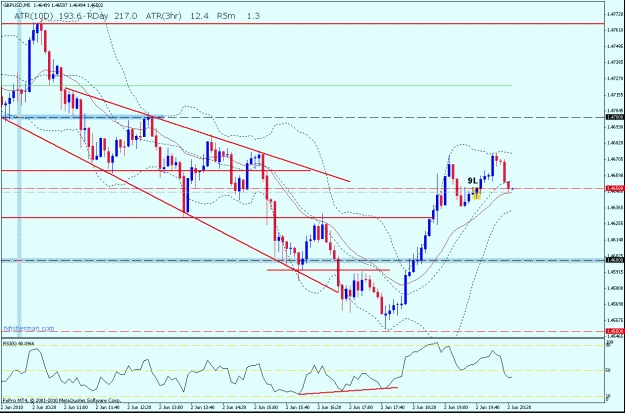Click the 12.4 ATR(3hr) value
This screenshot has height=413, width=625.
point(200,16)
